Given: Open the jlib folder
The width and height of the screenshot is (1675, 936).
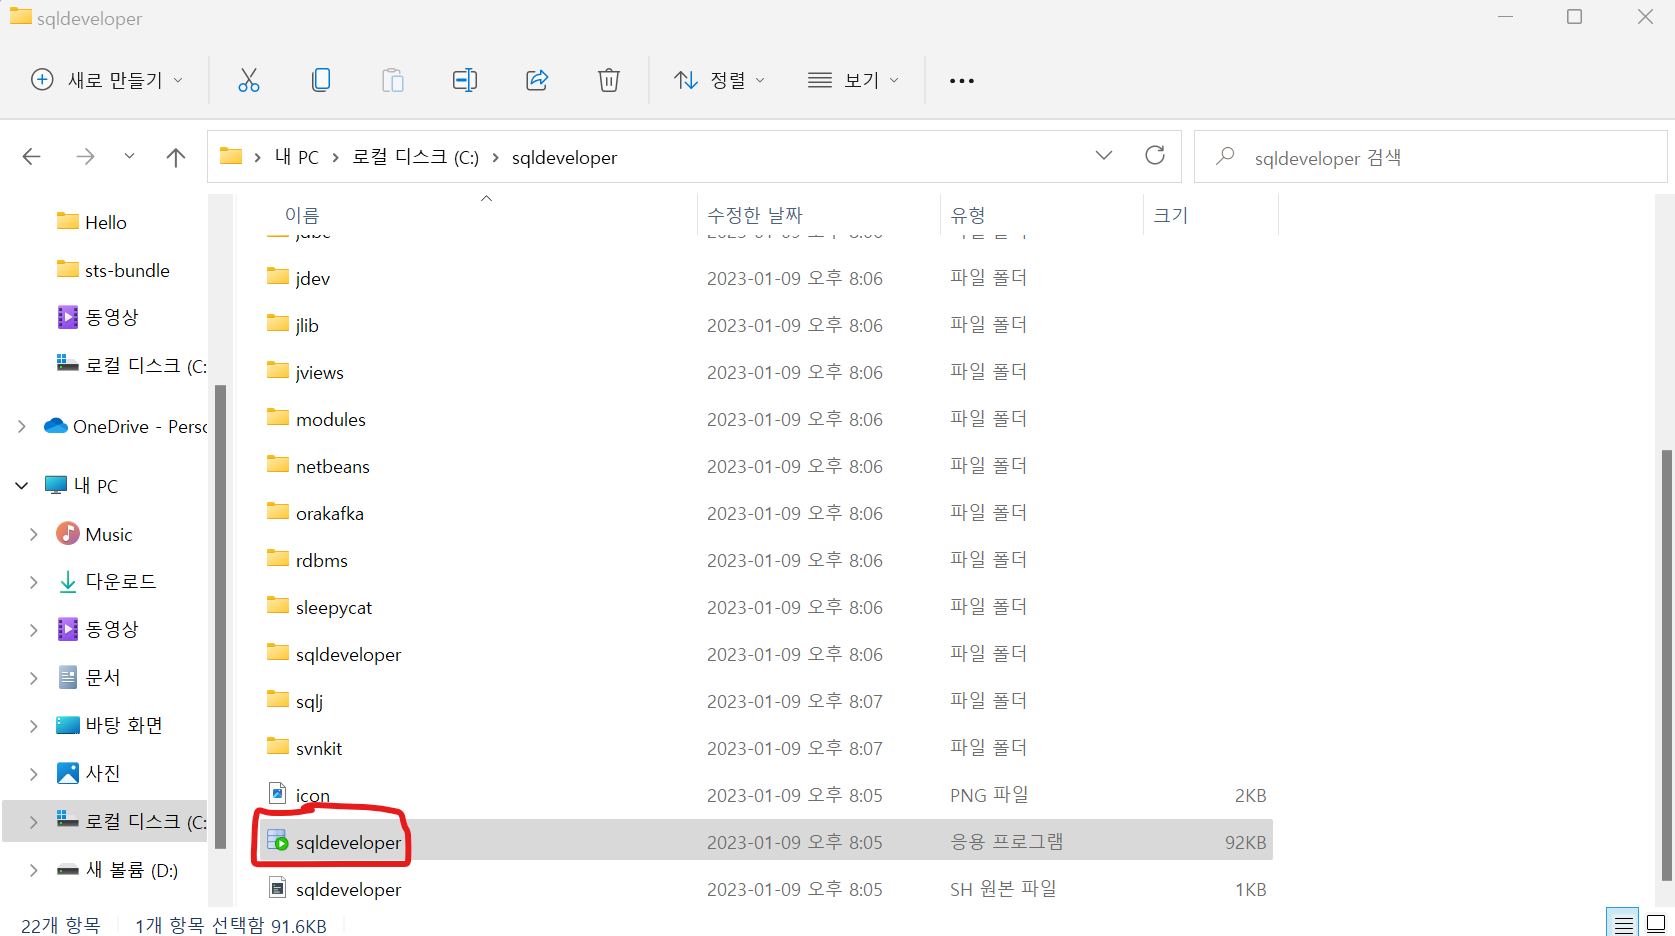Looking at the screenshot, I should [x=765, y=325].
